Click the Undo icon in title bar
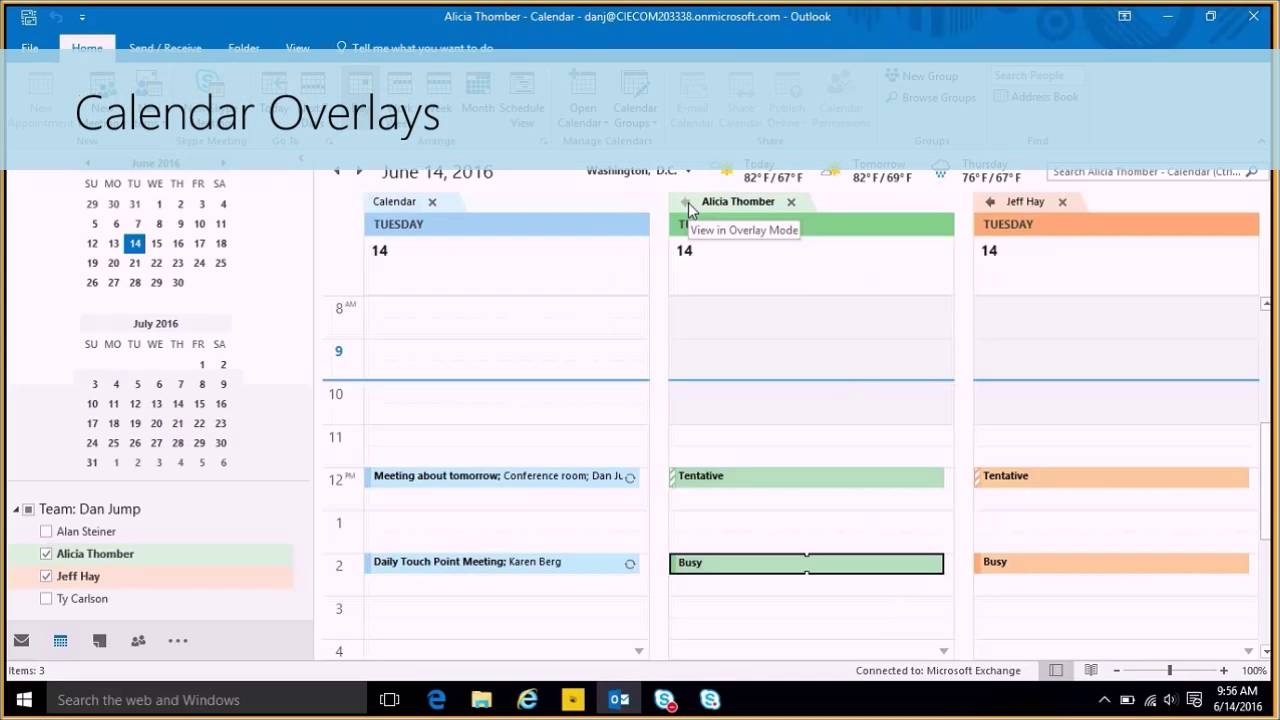Screen dimensions: 1280x720 57,17
